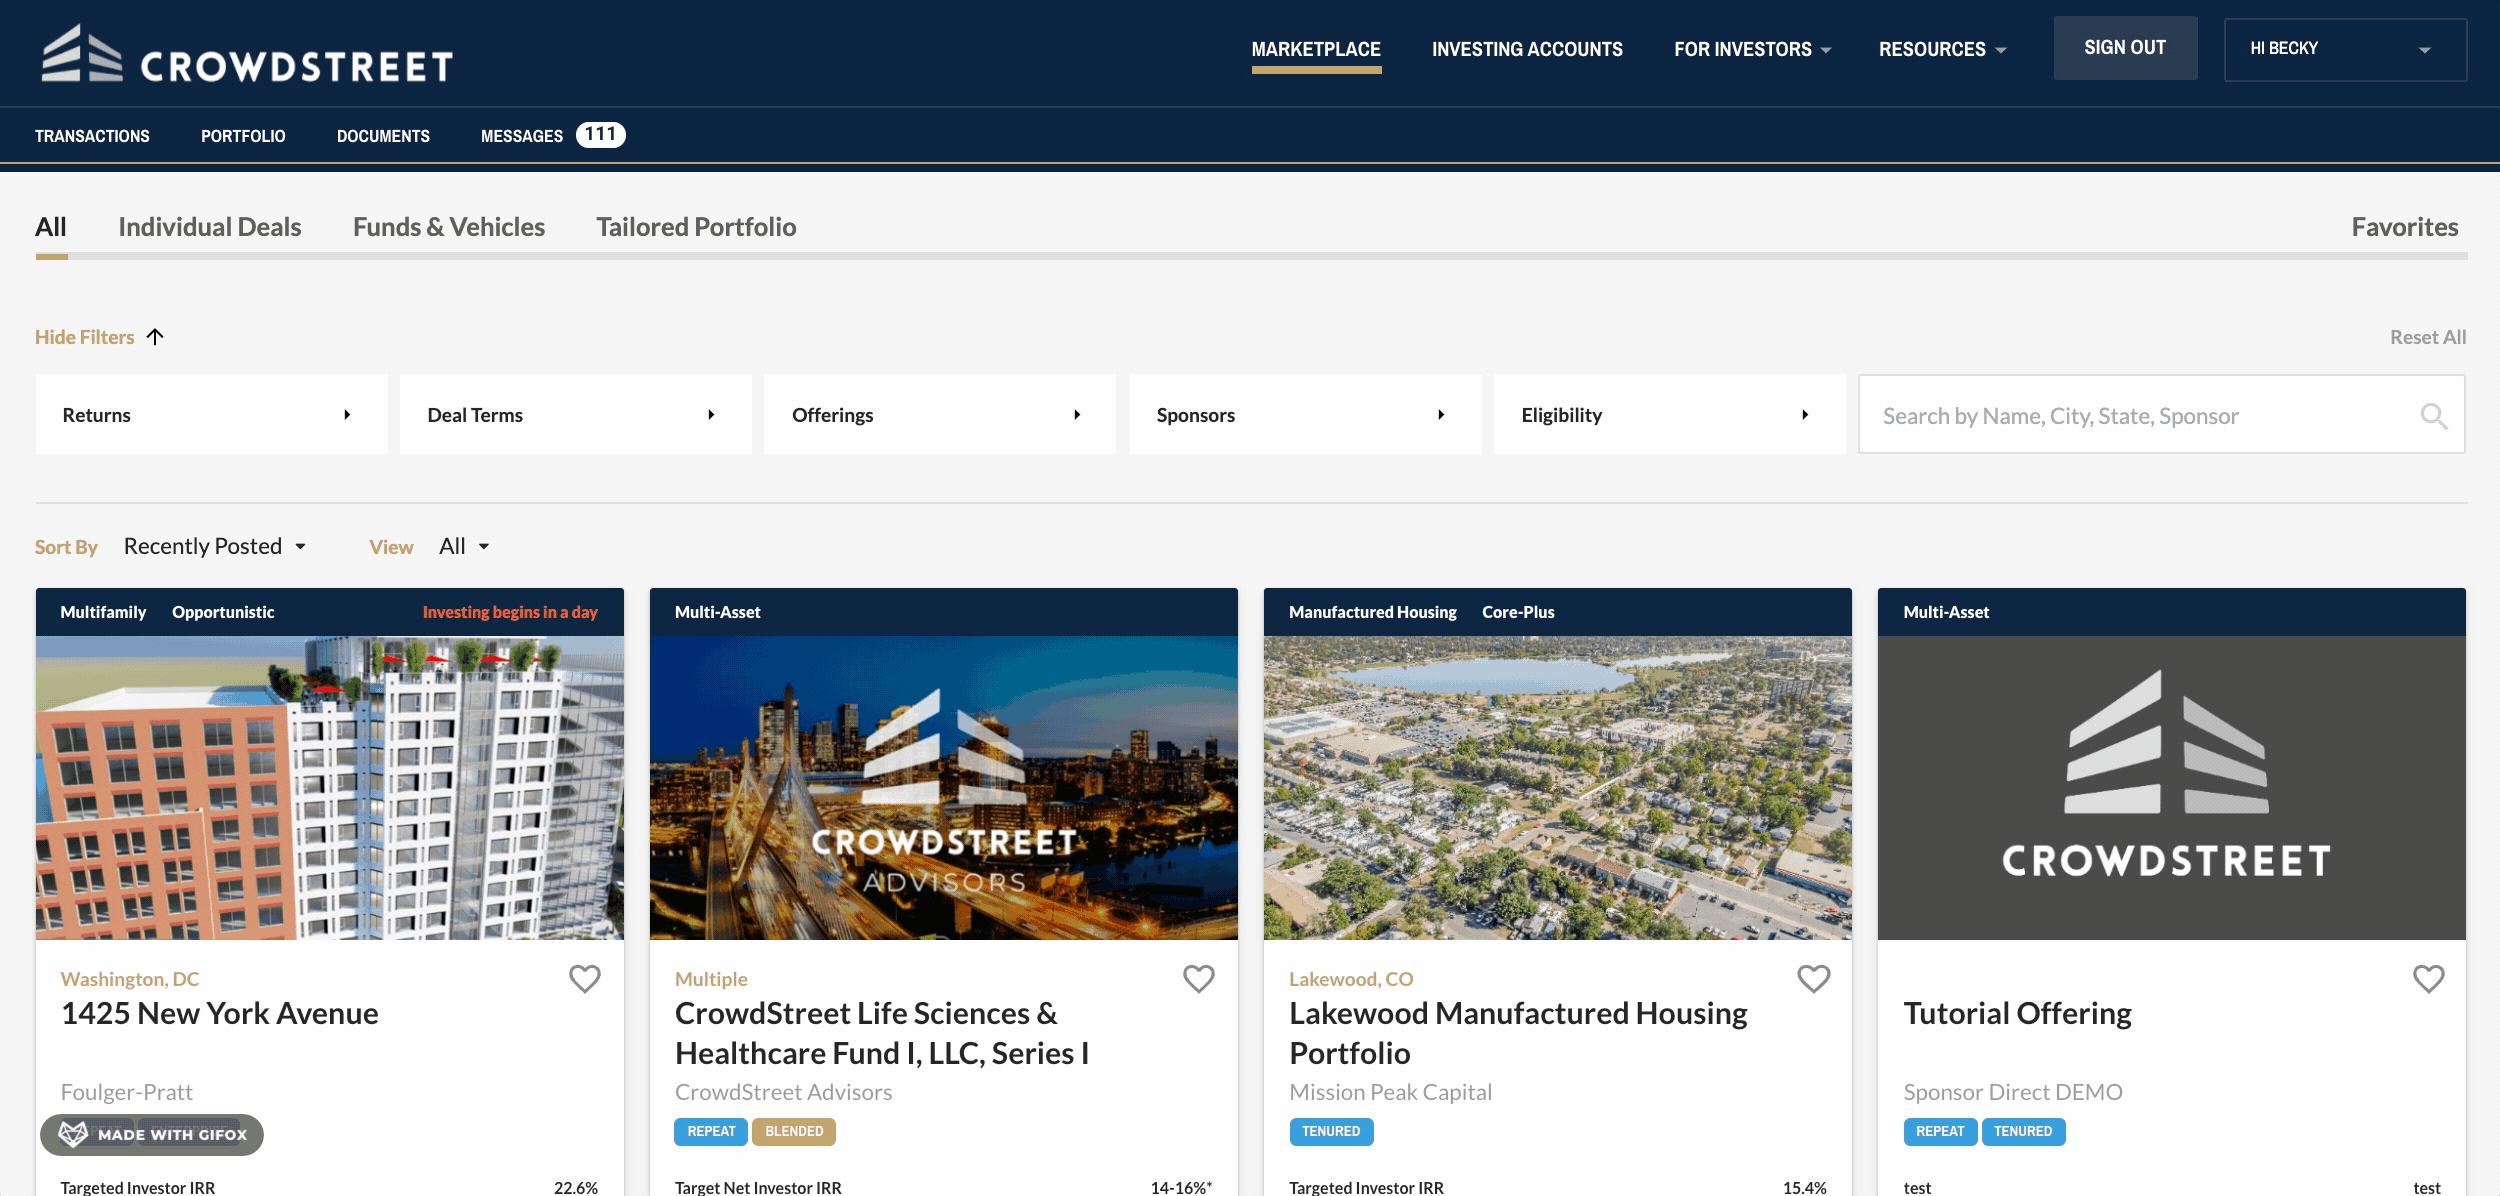Click the Hide Filters up arrow icon
This screenshot has height=1196, width=2500.
click(x=155, y=337)
